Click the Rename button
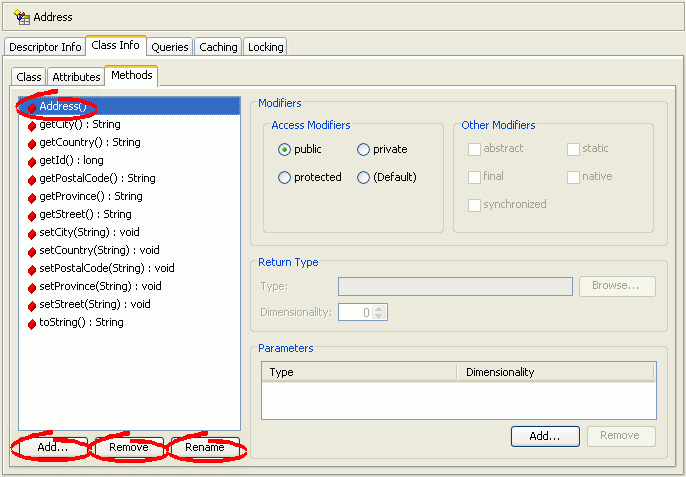 [x=205, y=447]
